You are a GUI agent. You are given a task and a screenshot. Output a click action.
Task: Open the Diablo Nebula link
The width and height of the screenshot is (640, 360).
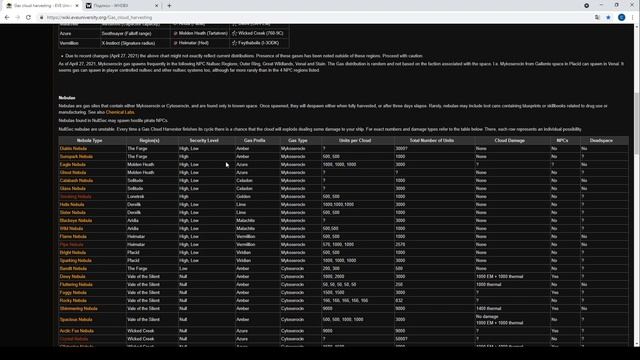tap(73, 149)
